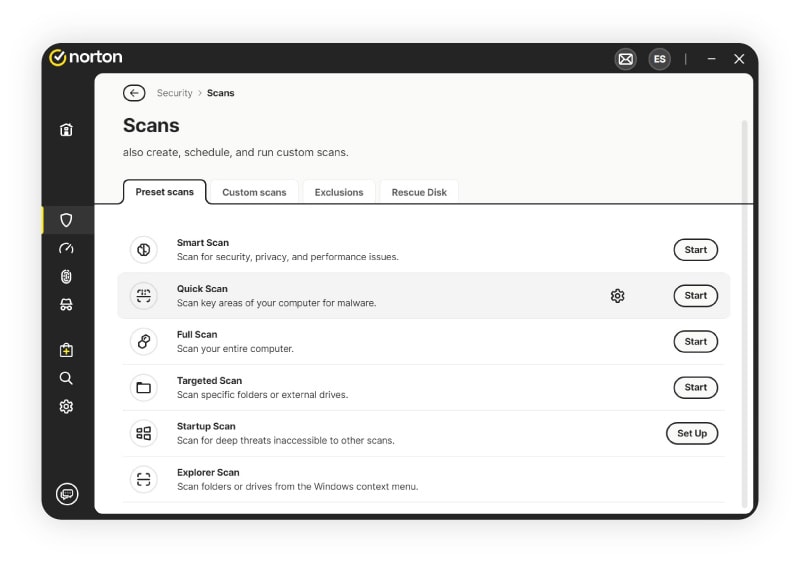Start the Quick Scan
Screen dimensions: 800x563
click(x=695, y=296)
